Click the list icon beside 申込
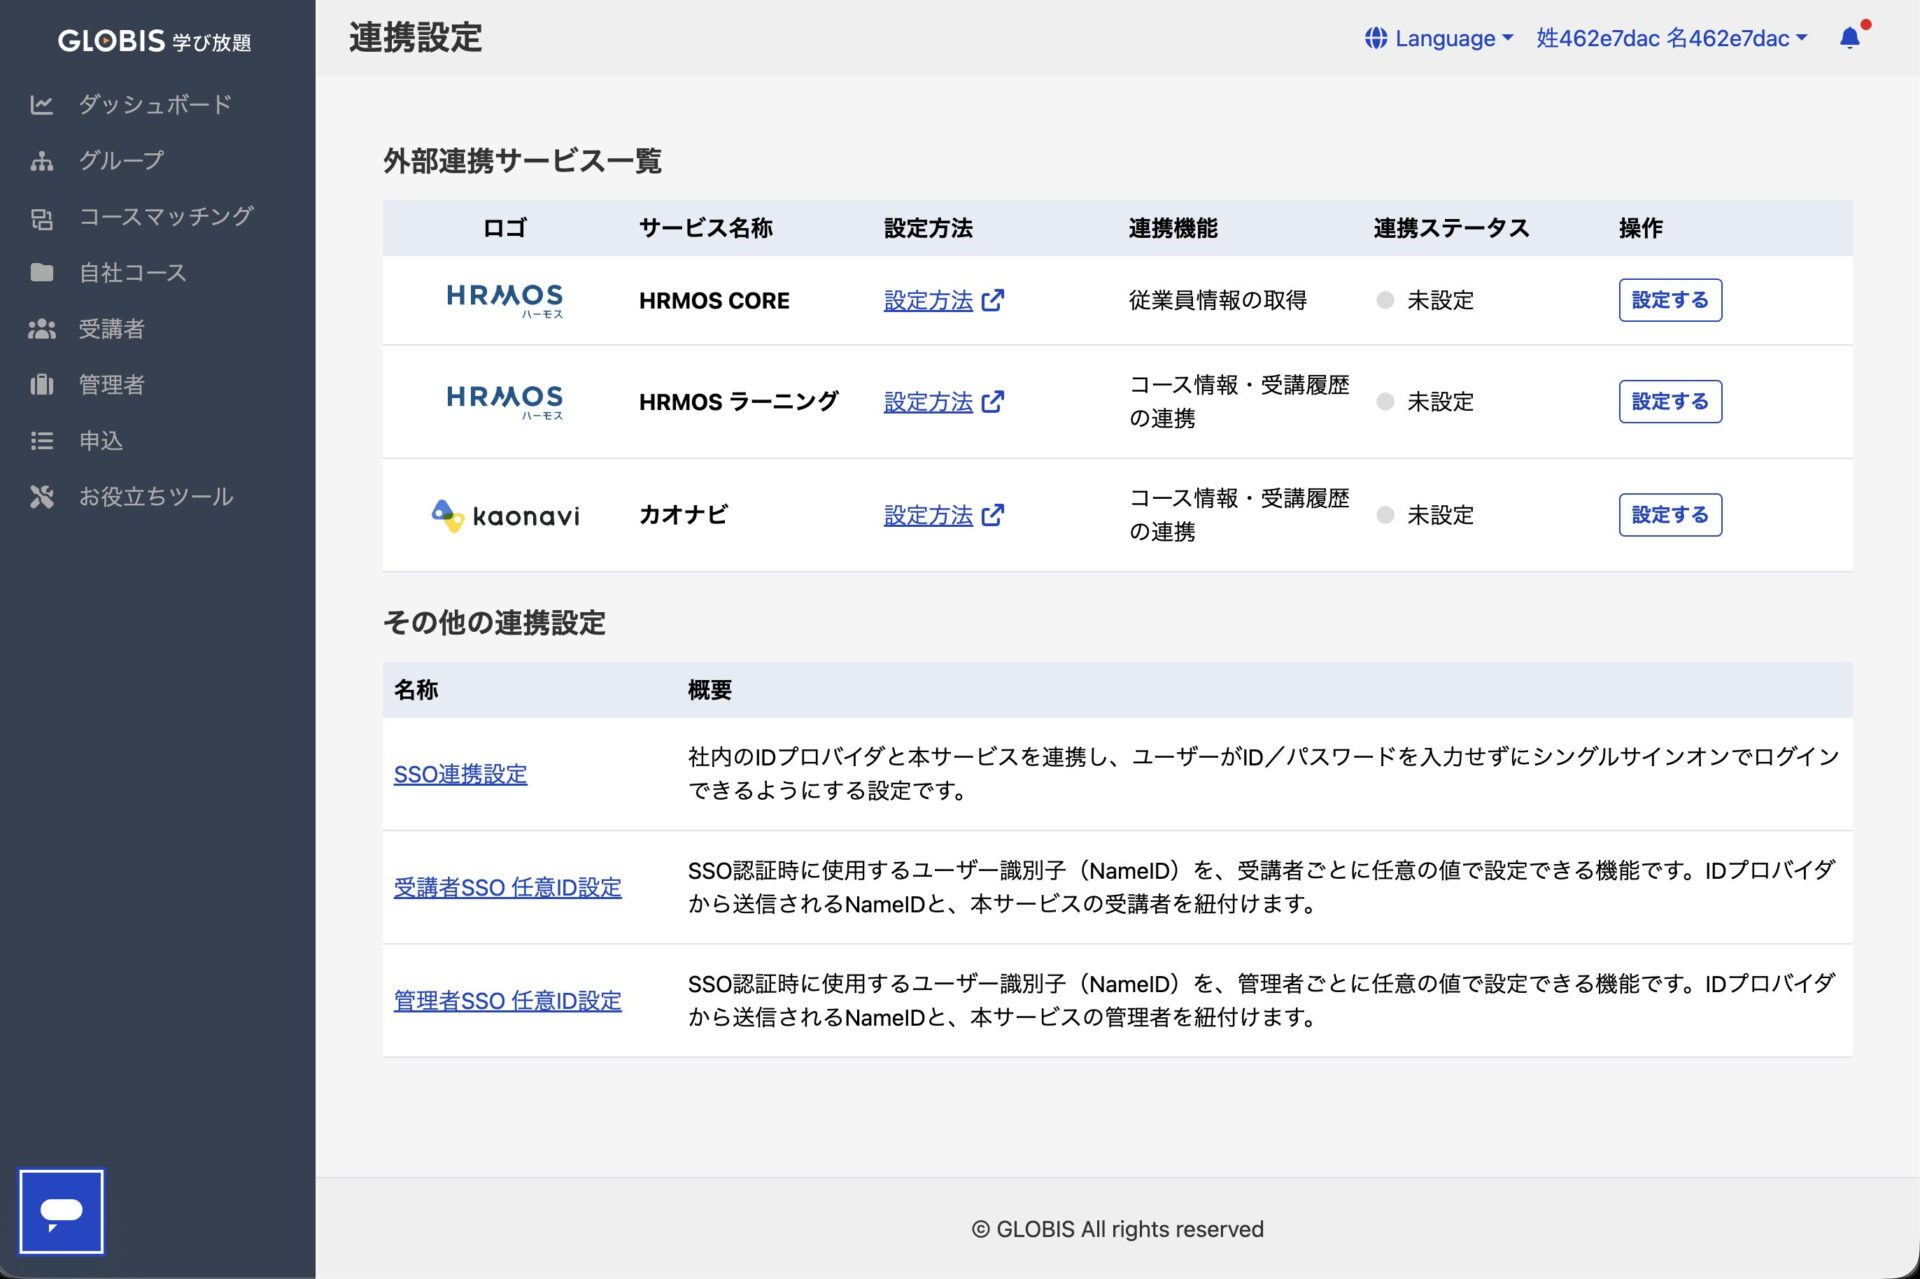The height and width of the screenshot is (1279, 1920). click(41, 441)
